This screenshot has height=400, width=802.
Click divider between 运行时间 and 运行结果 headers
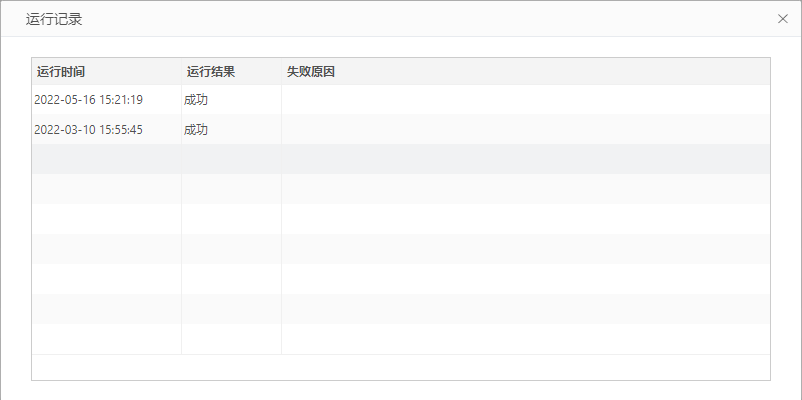click(x=181, y=72)
